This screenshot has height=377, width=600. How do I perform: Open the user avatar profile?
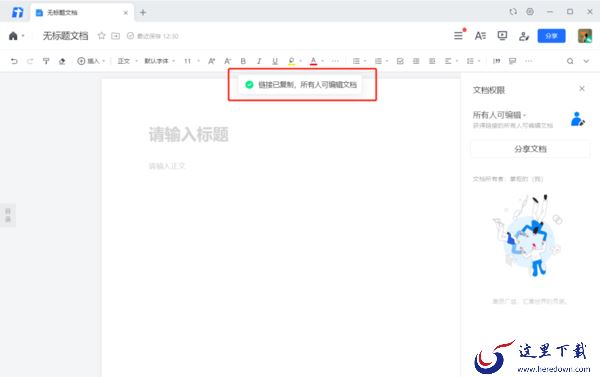point(585,36)
